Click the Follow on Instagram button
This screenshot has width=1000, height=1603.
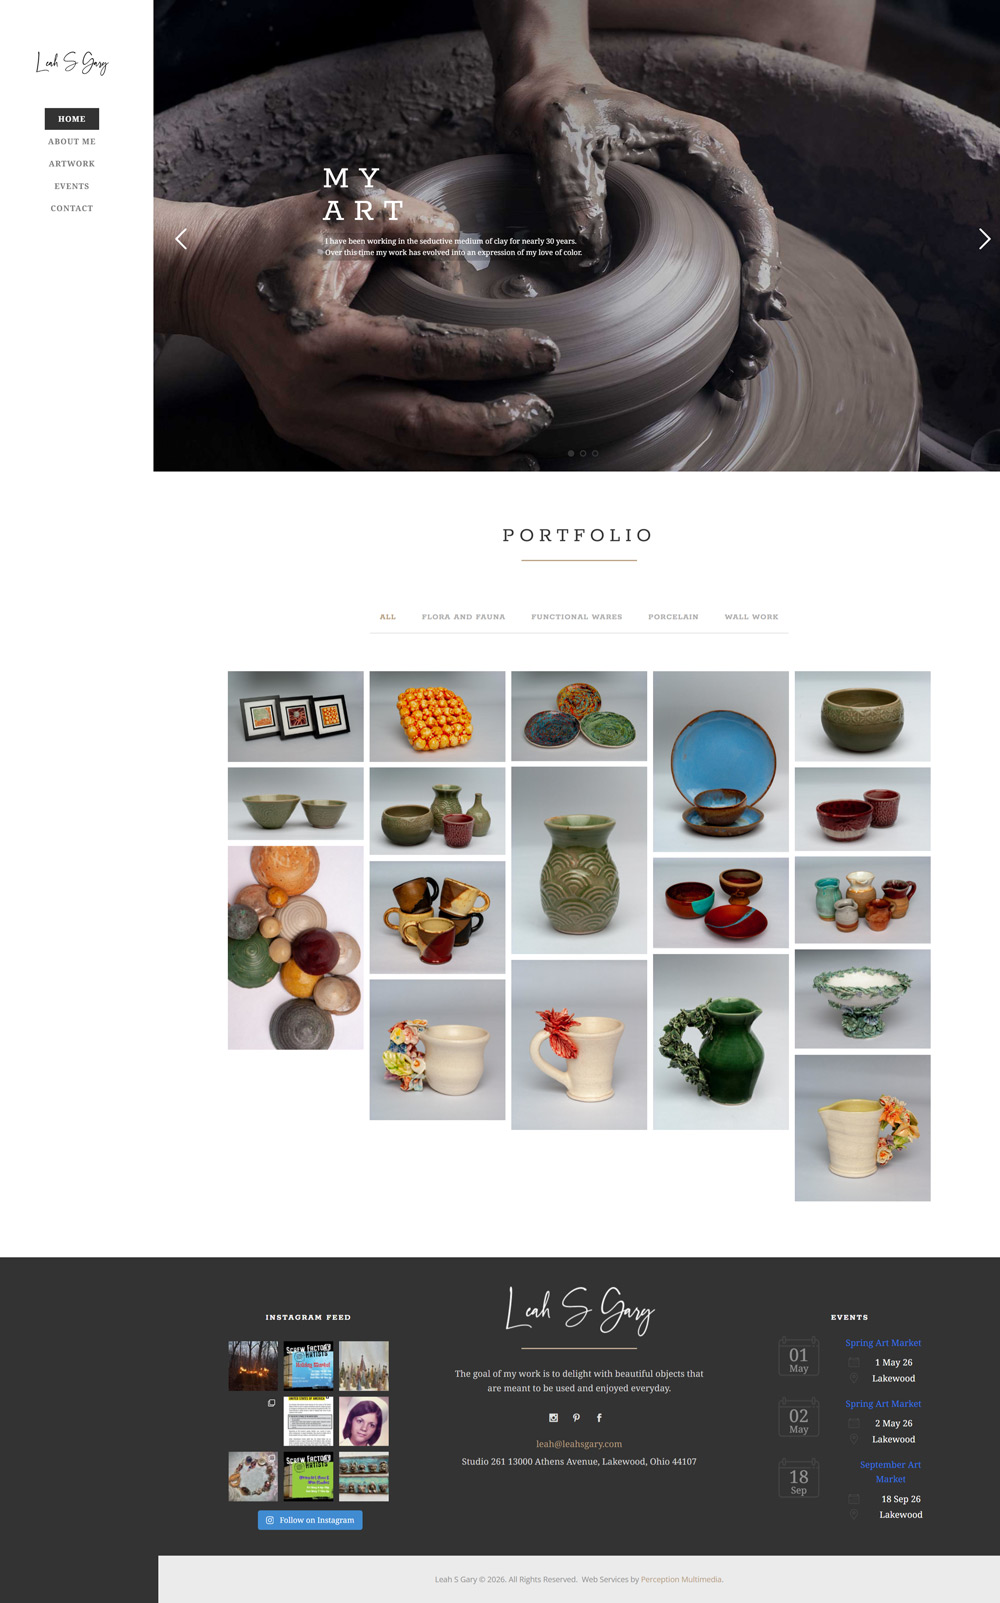point(310,1520)
